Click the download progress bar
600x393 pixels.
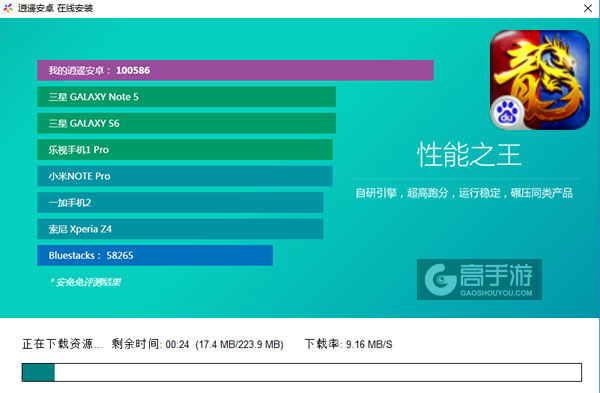point(302,372)
